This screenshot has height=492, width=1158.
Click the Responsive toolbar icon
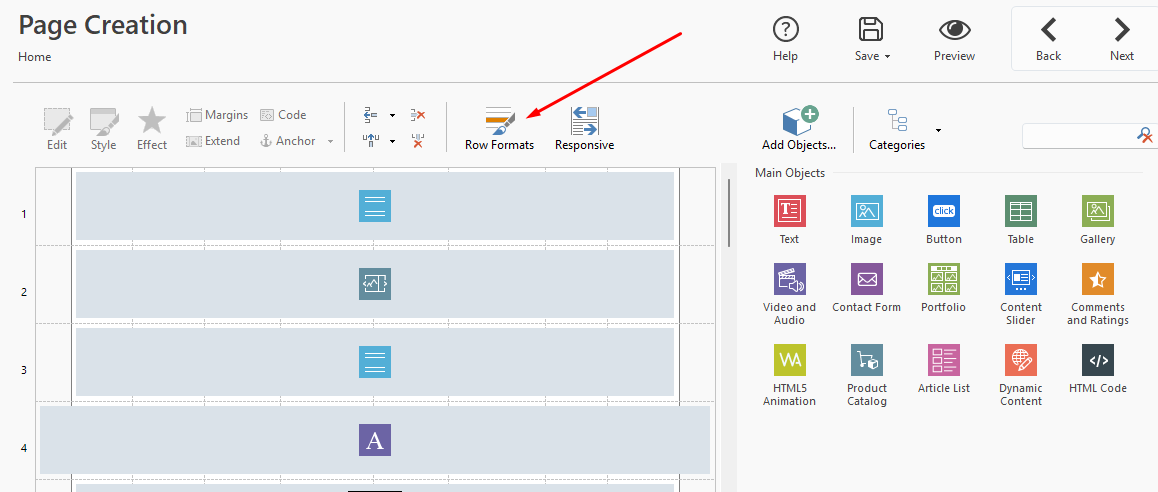click(584, 129)
